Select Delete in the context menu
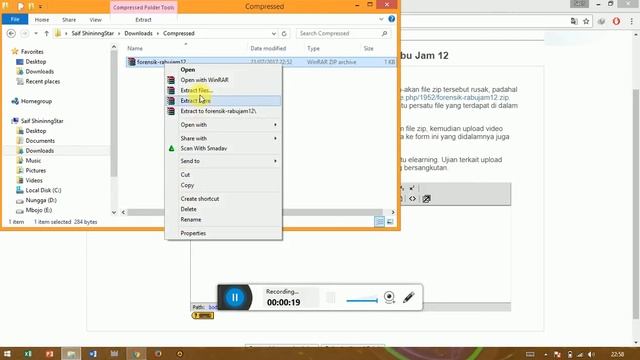Viewport: 640px width, 360px height. pos(189,209)
